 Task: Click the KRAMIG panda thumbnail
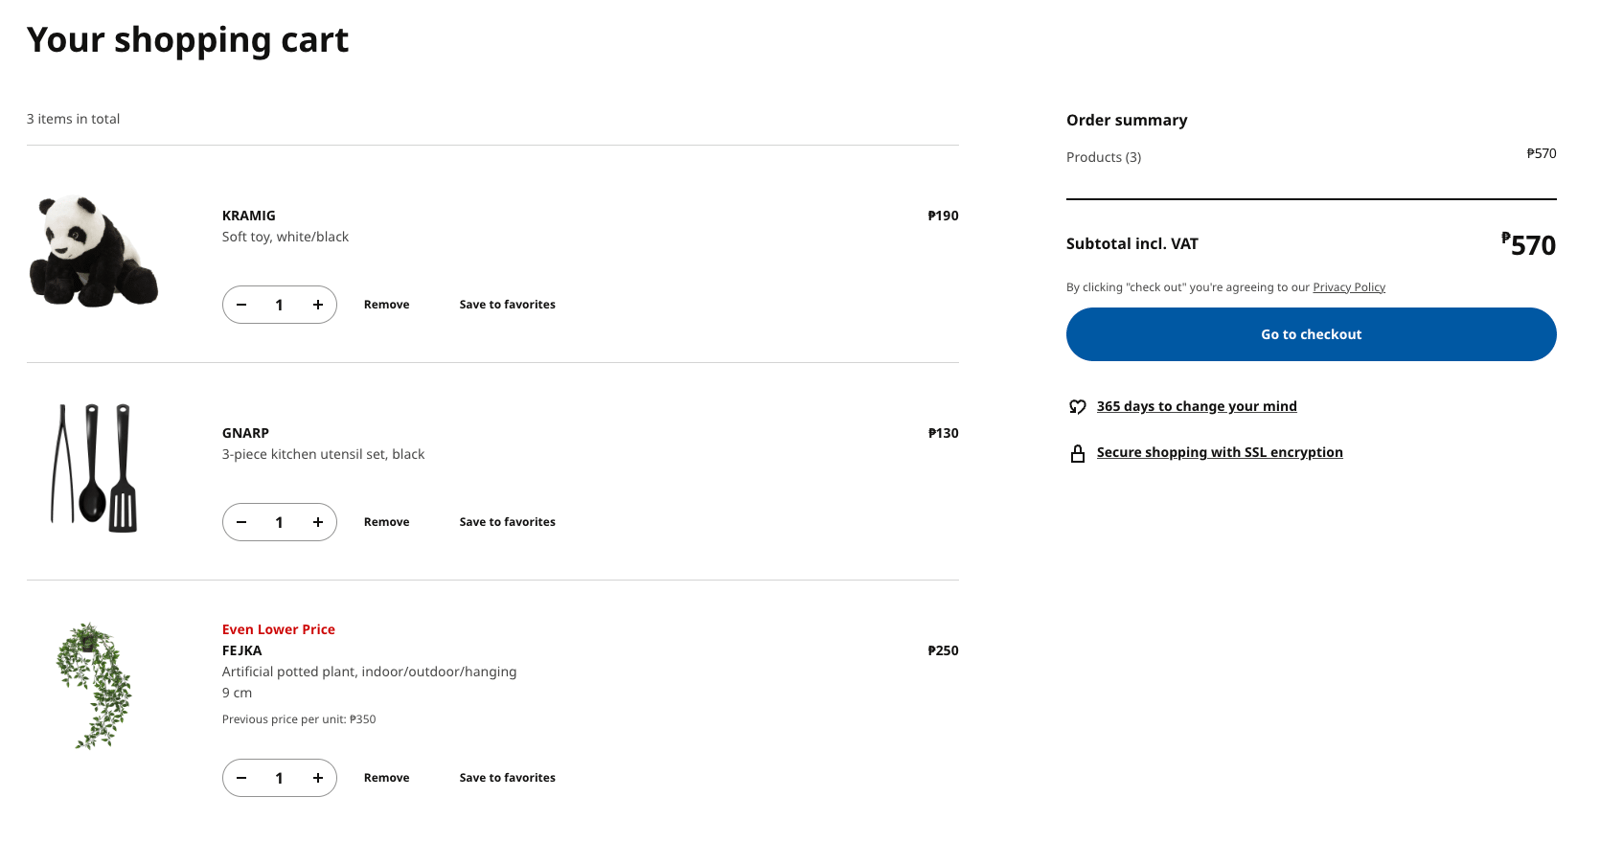tap(95, 250)
